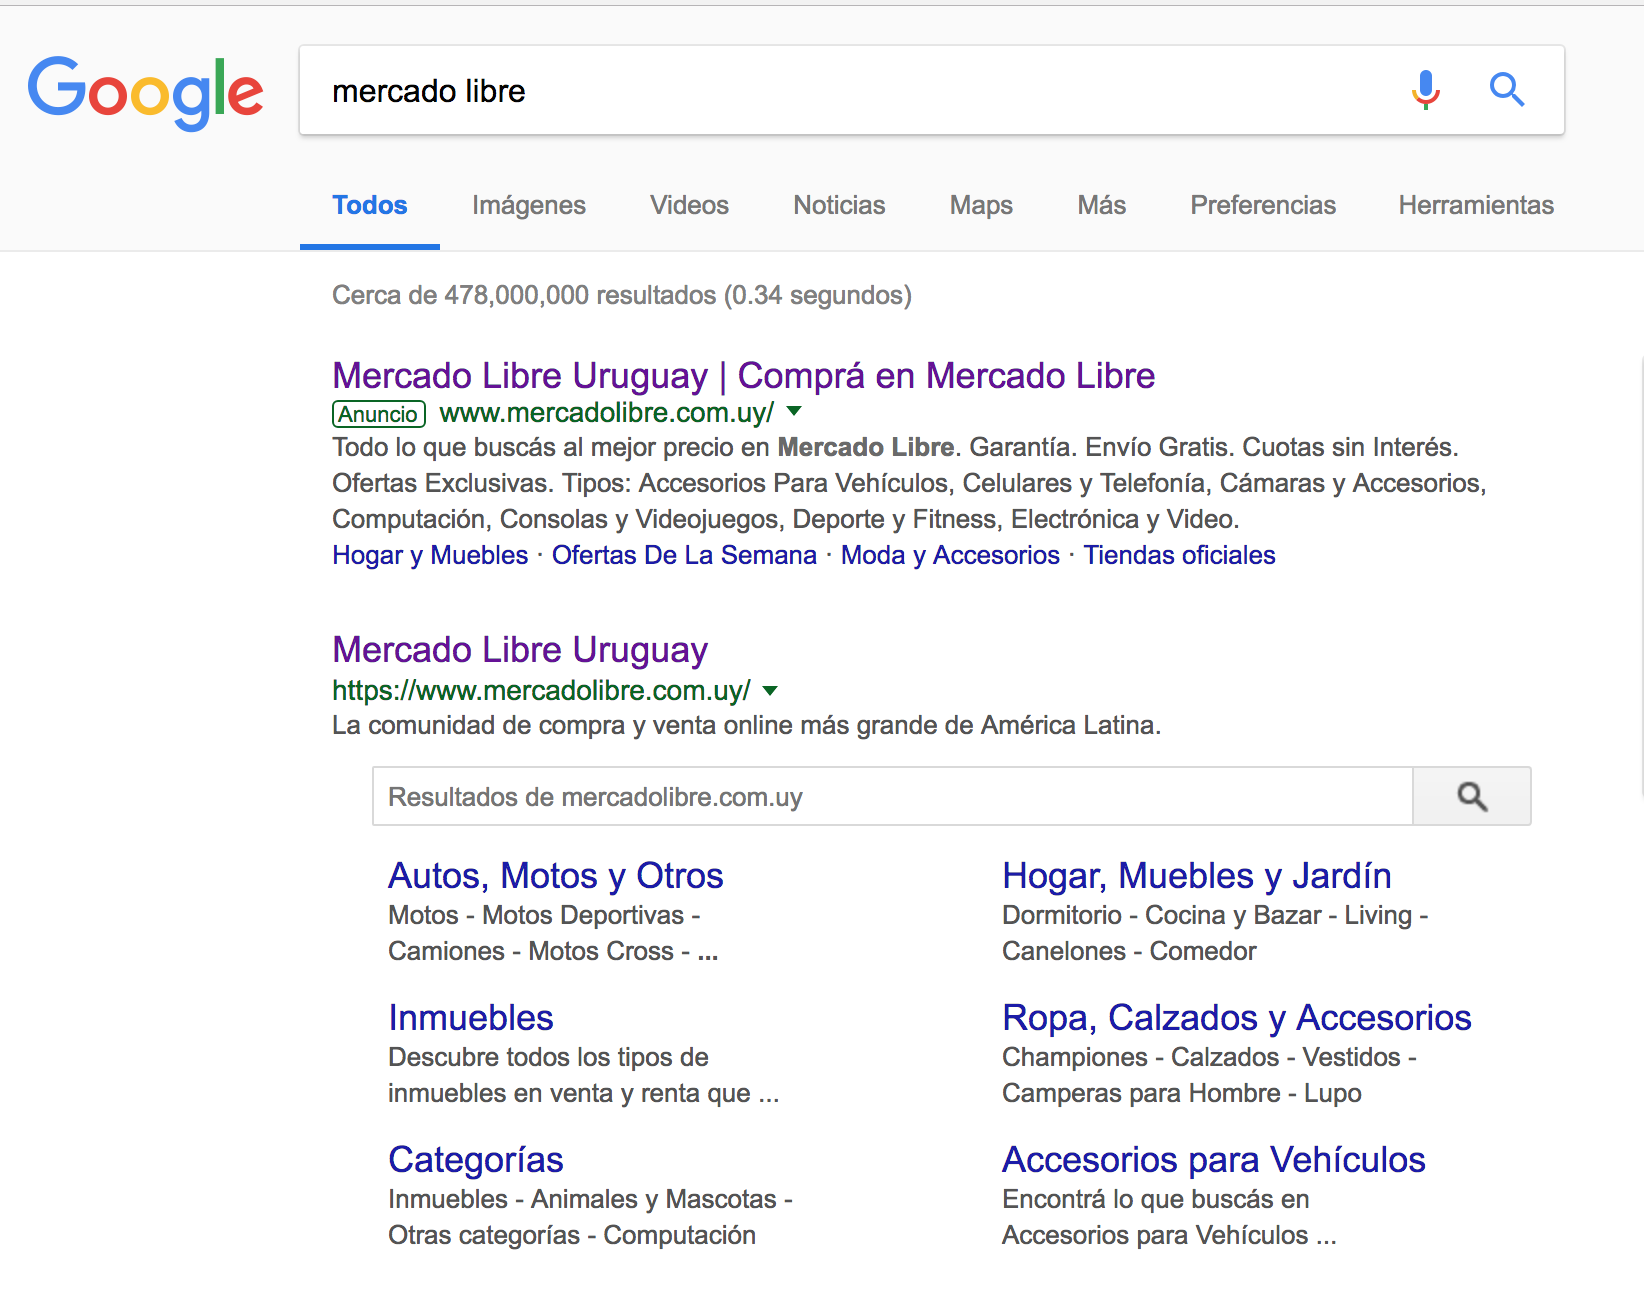1644x1290 pixels.
Task: Open dropdown arrow beside https://www.mercadolibre.com.uy/
Action: pos(770,690)
